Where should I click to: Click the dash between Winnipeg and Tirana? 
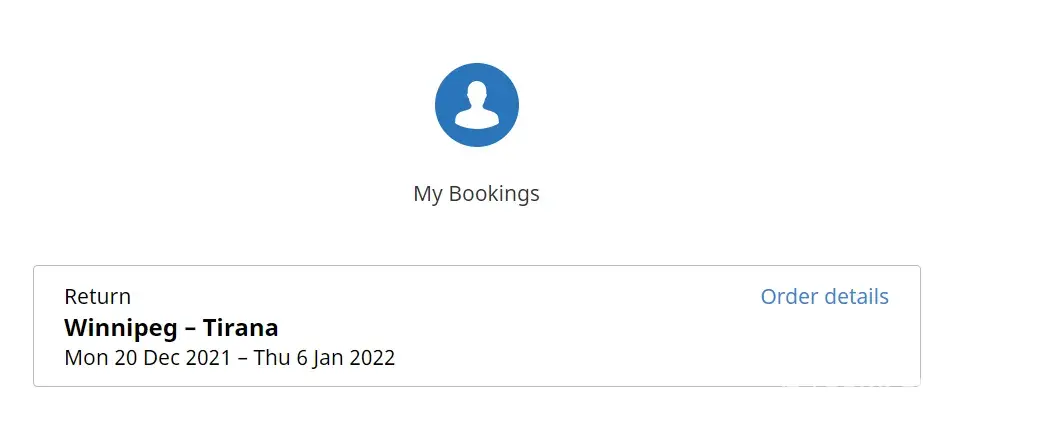(x=190, y=327)
